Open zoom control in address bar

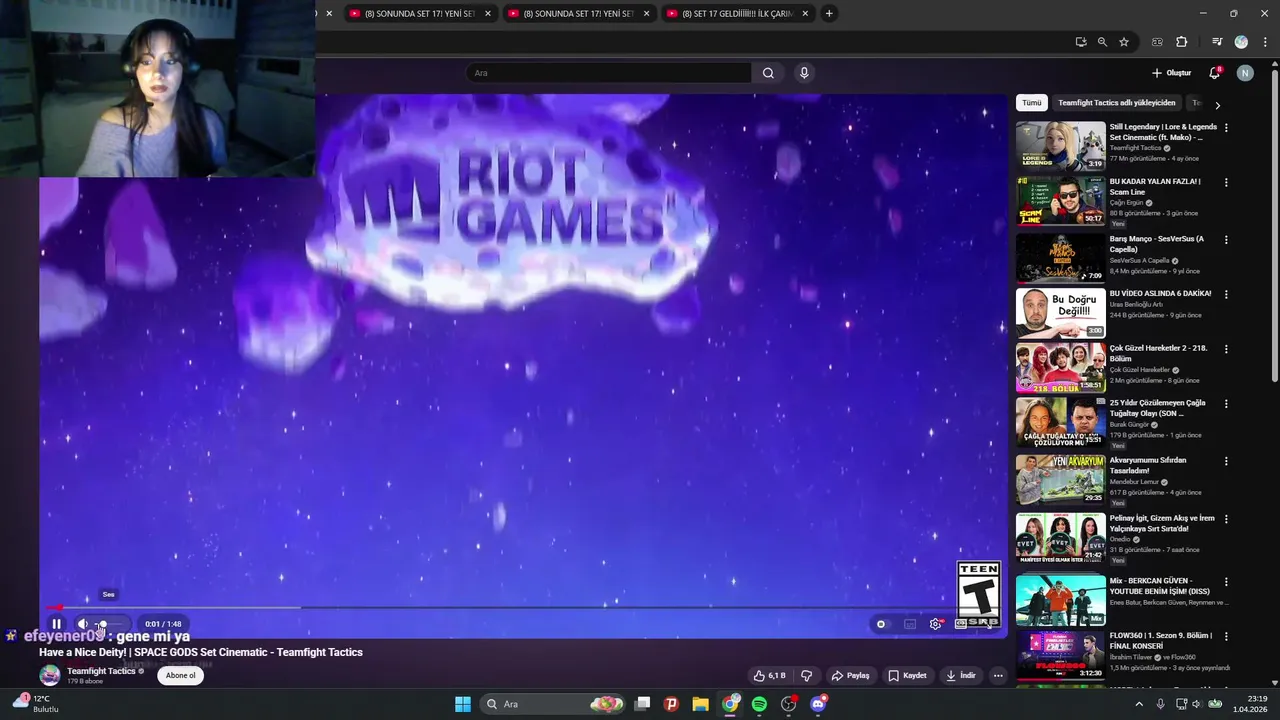[1102, 42]
